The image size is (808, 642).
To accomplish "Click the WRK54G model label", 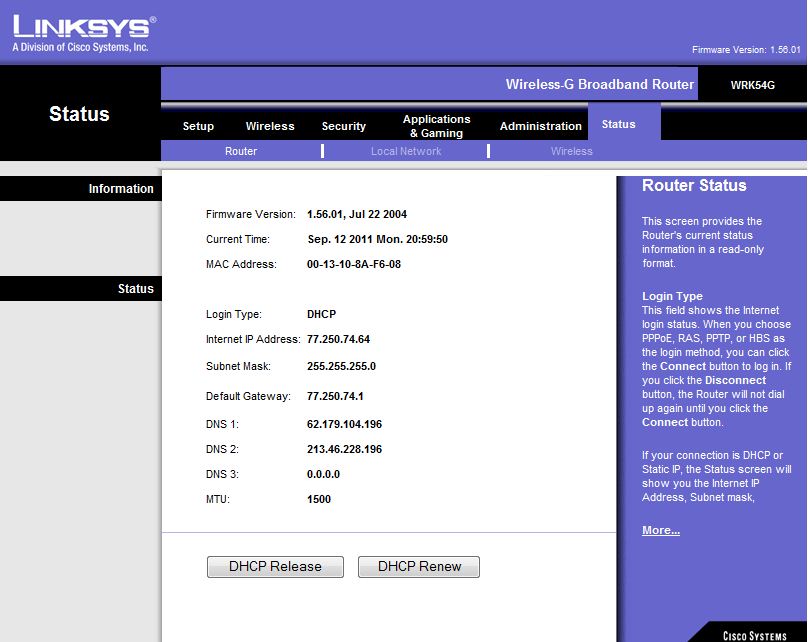I will [x=752, y=86].
